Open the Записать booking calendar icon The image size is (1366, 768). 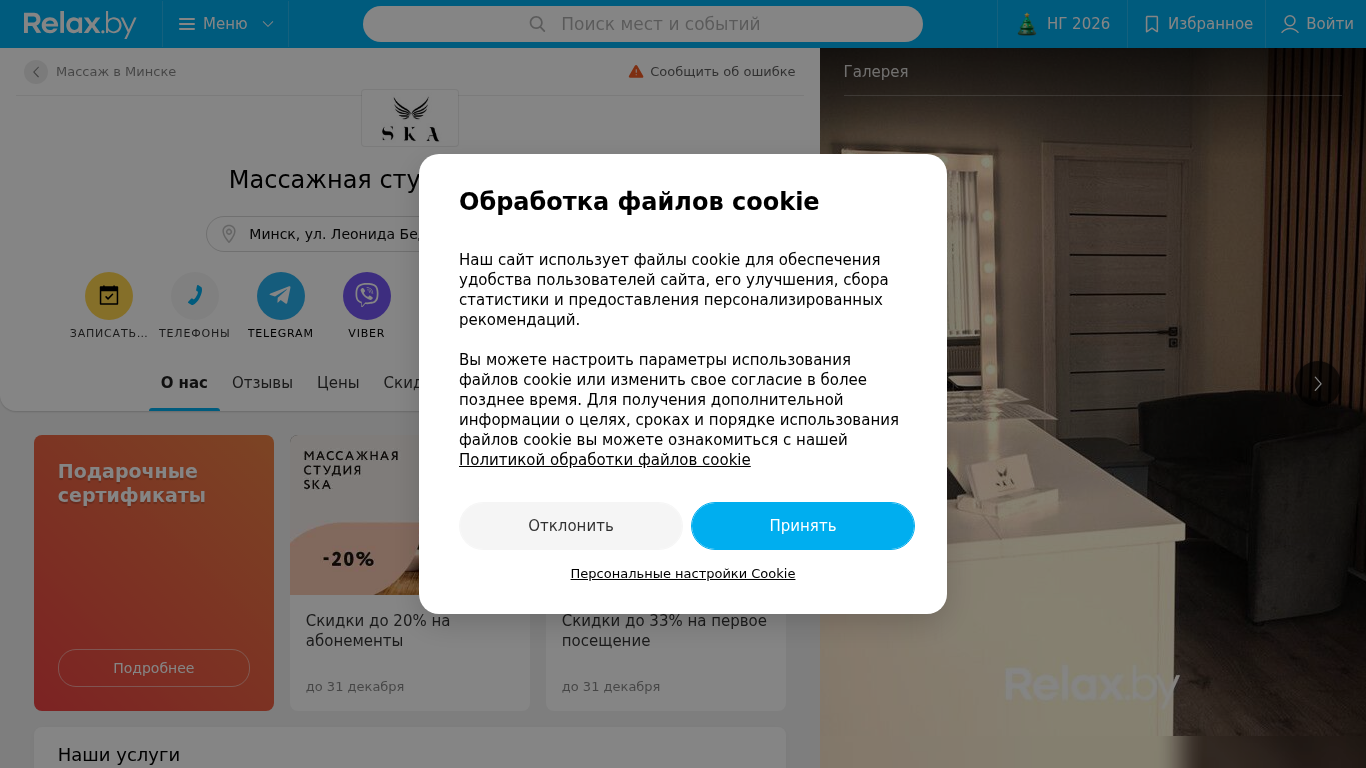pos(109,296)
